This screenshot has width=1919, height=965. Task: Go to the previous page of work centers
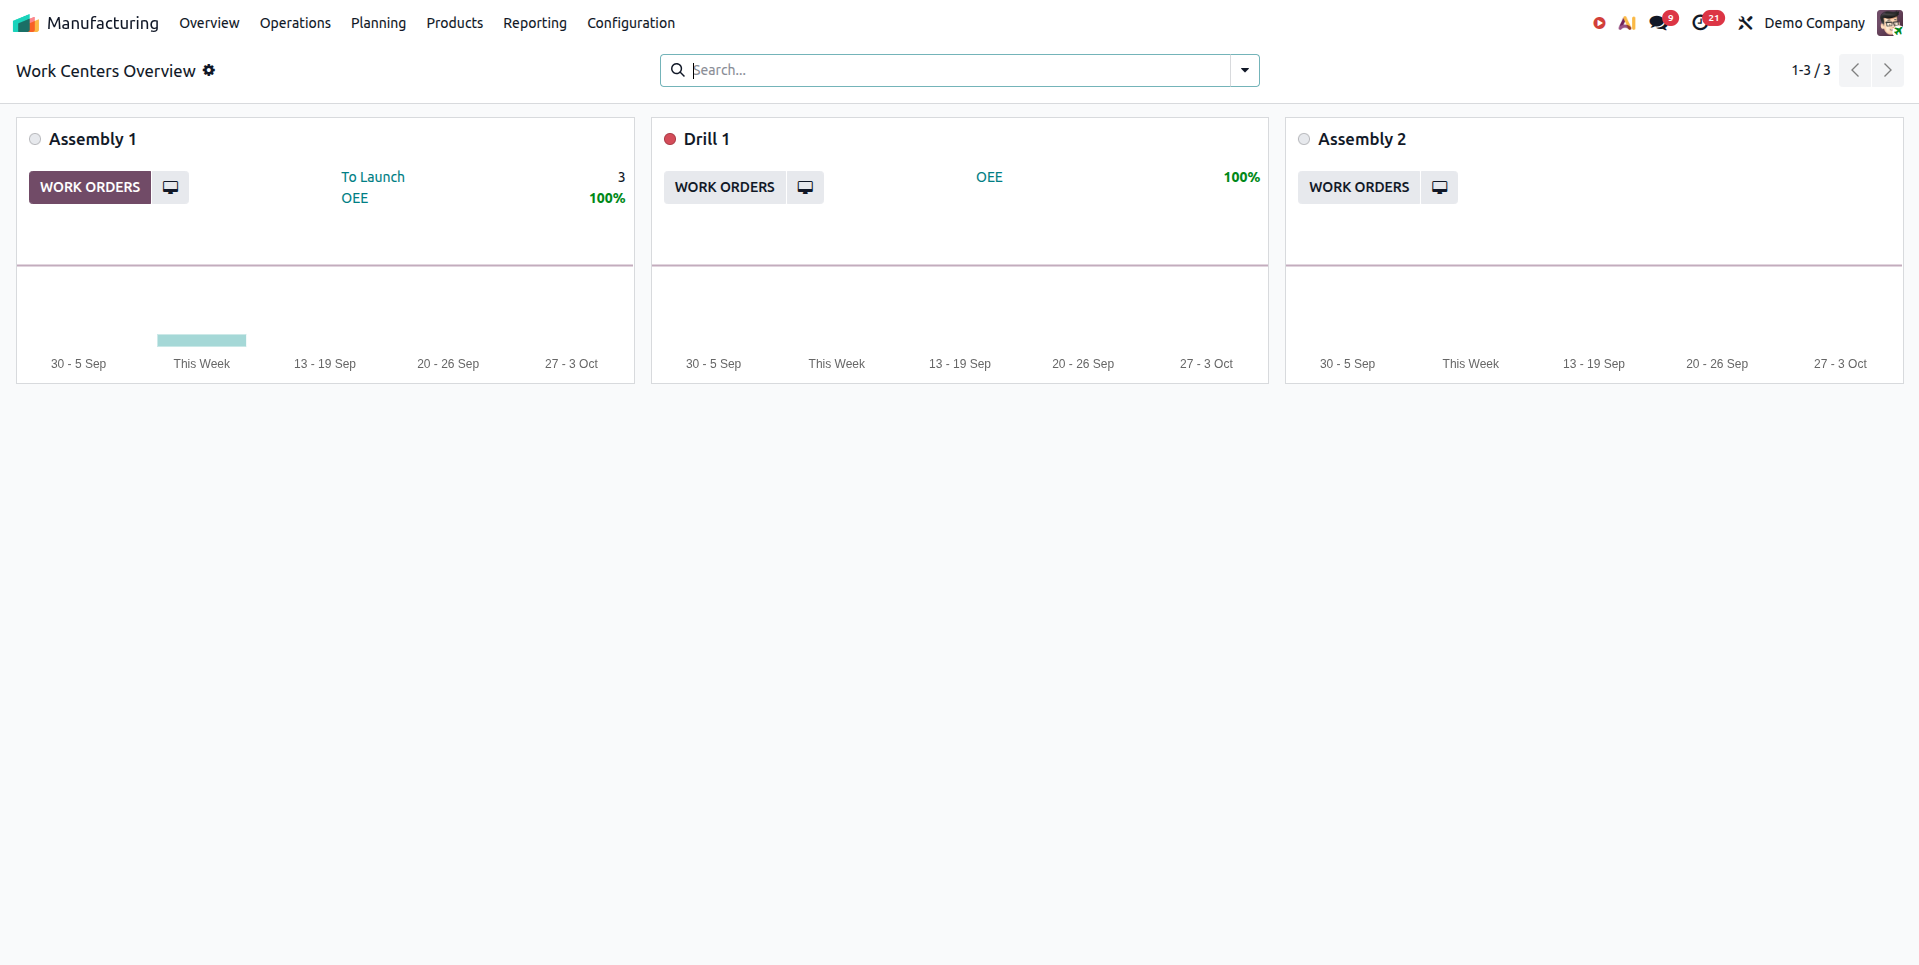coord(1855,70)
